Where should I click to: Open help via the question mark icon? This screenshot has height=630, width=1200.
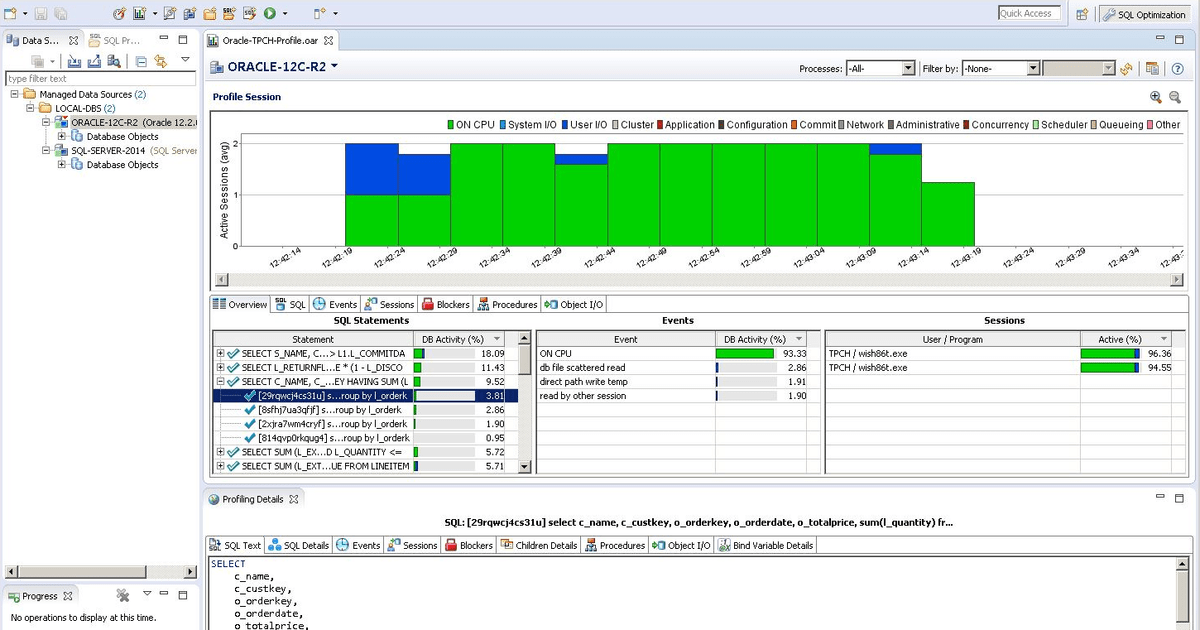pos(1178,69)
